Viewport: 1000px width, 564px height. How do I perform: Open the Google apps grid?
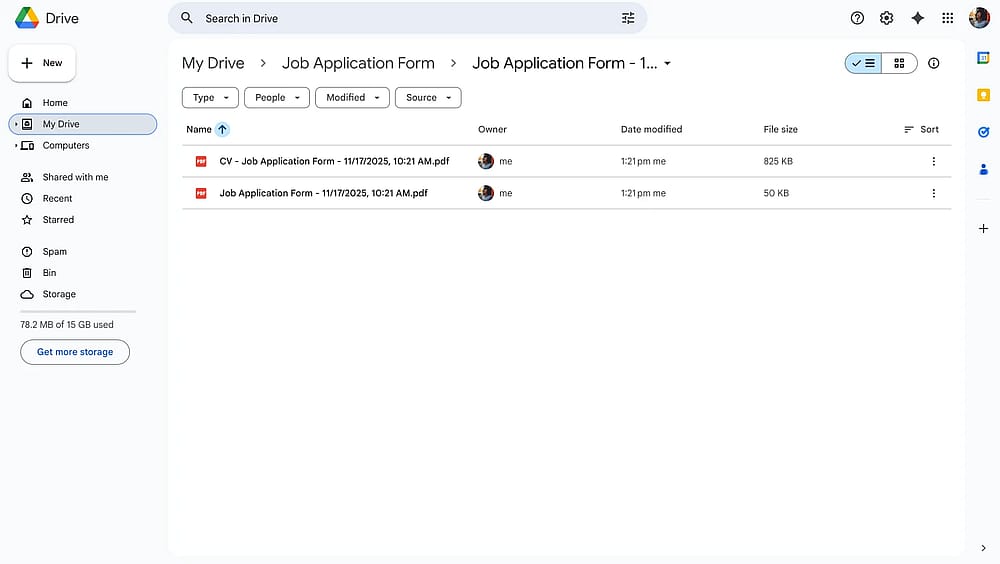pyautogui.click(x=948, y=18)
